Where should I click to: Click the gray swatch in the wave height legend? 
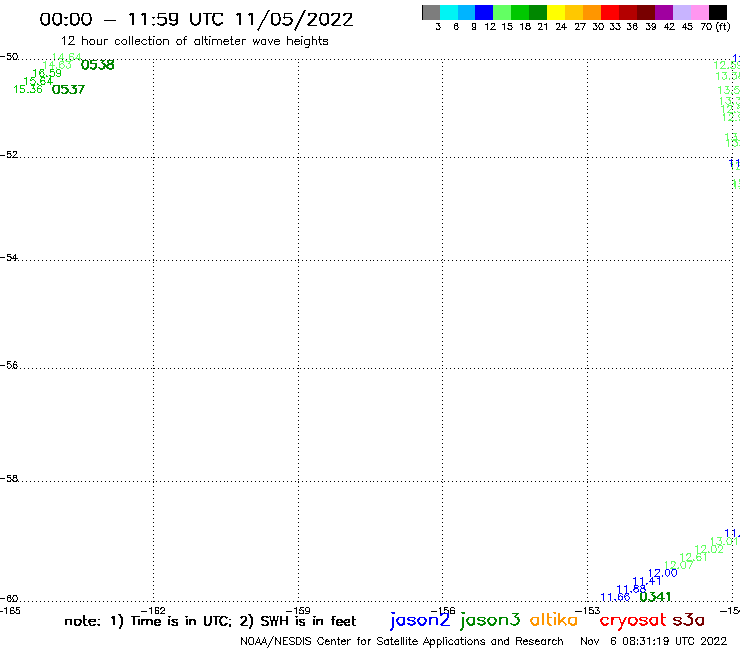[431, 13]
